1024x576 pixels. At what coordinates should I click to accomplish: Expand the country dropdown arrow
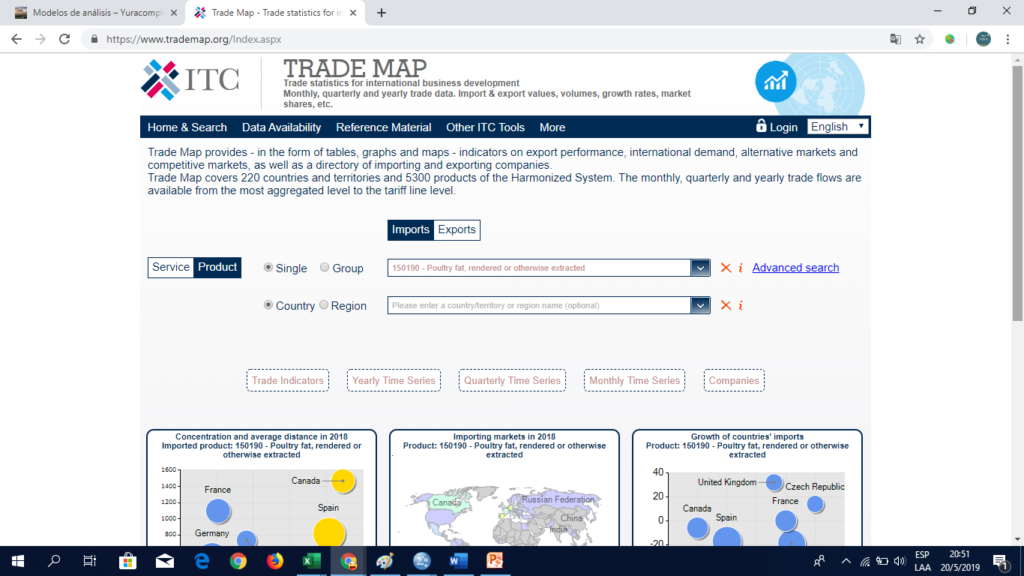click(700, 306)
